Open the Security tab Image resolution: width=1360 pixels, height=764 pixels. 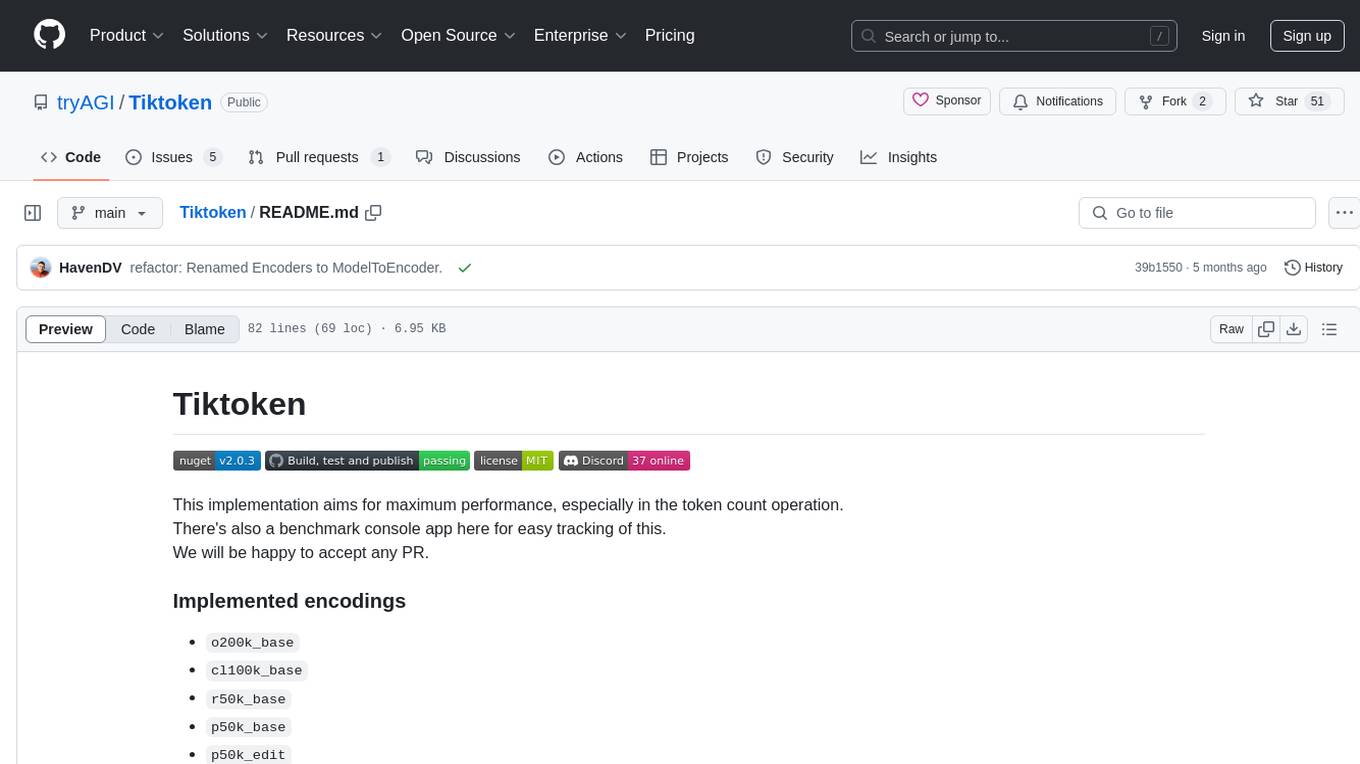click(795, 157)
